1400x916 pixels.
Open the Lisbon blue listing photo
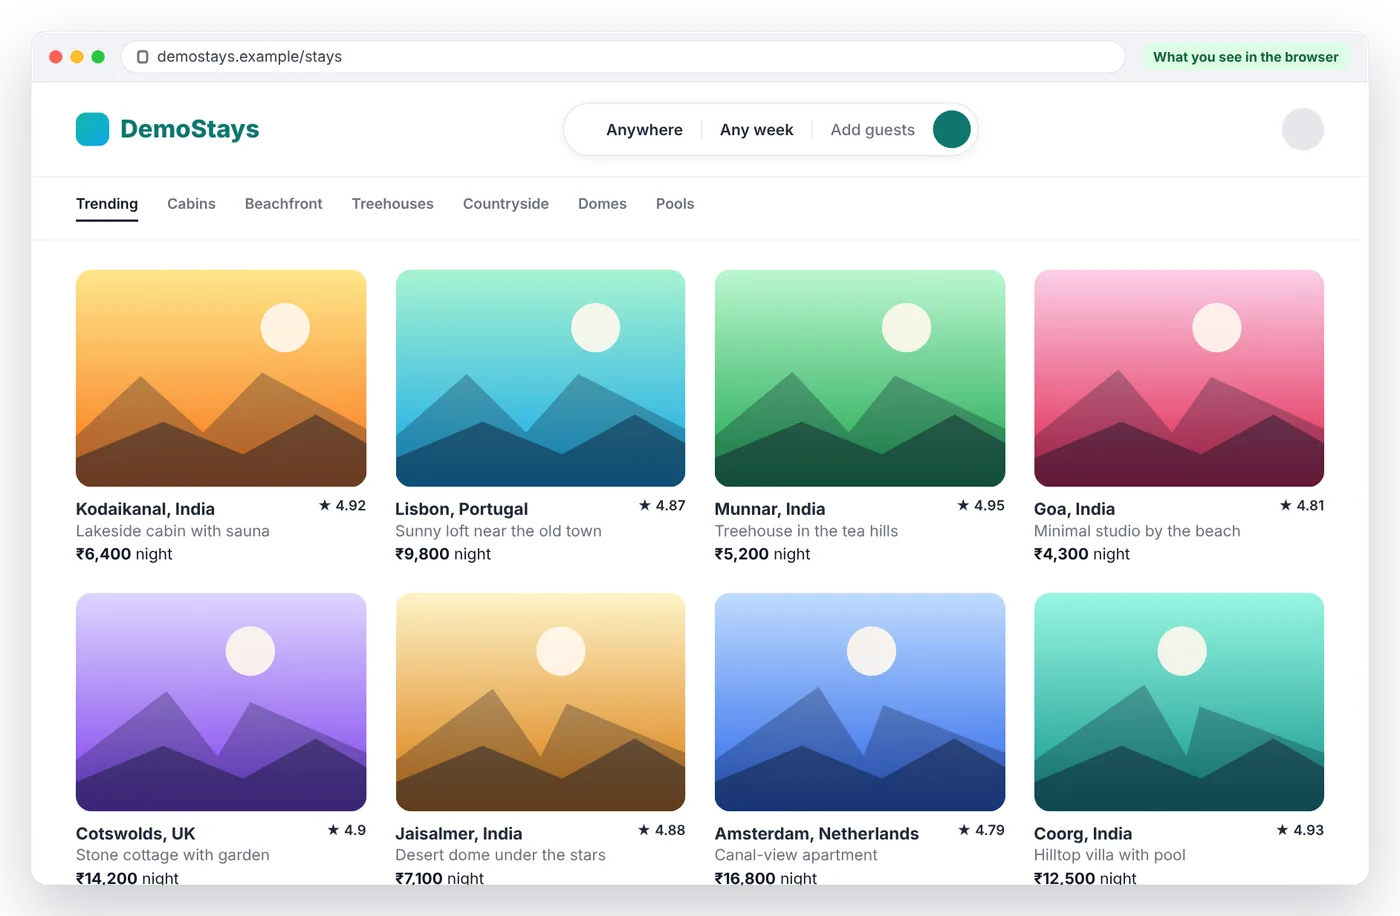(x=540, y=378)
